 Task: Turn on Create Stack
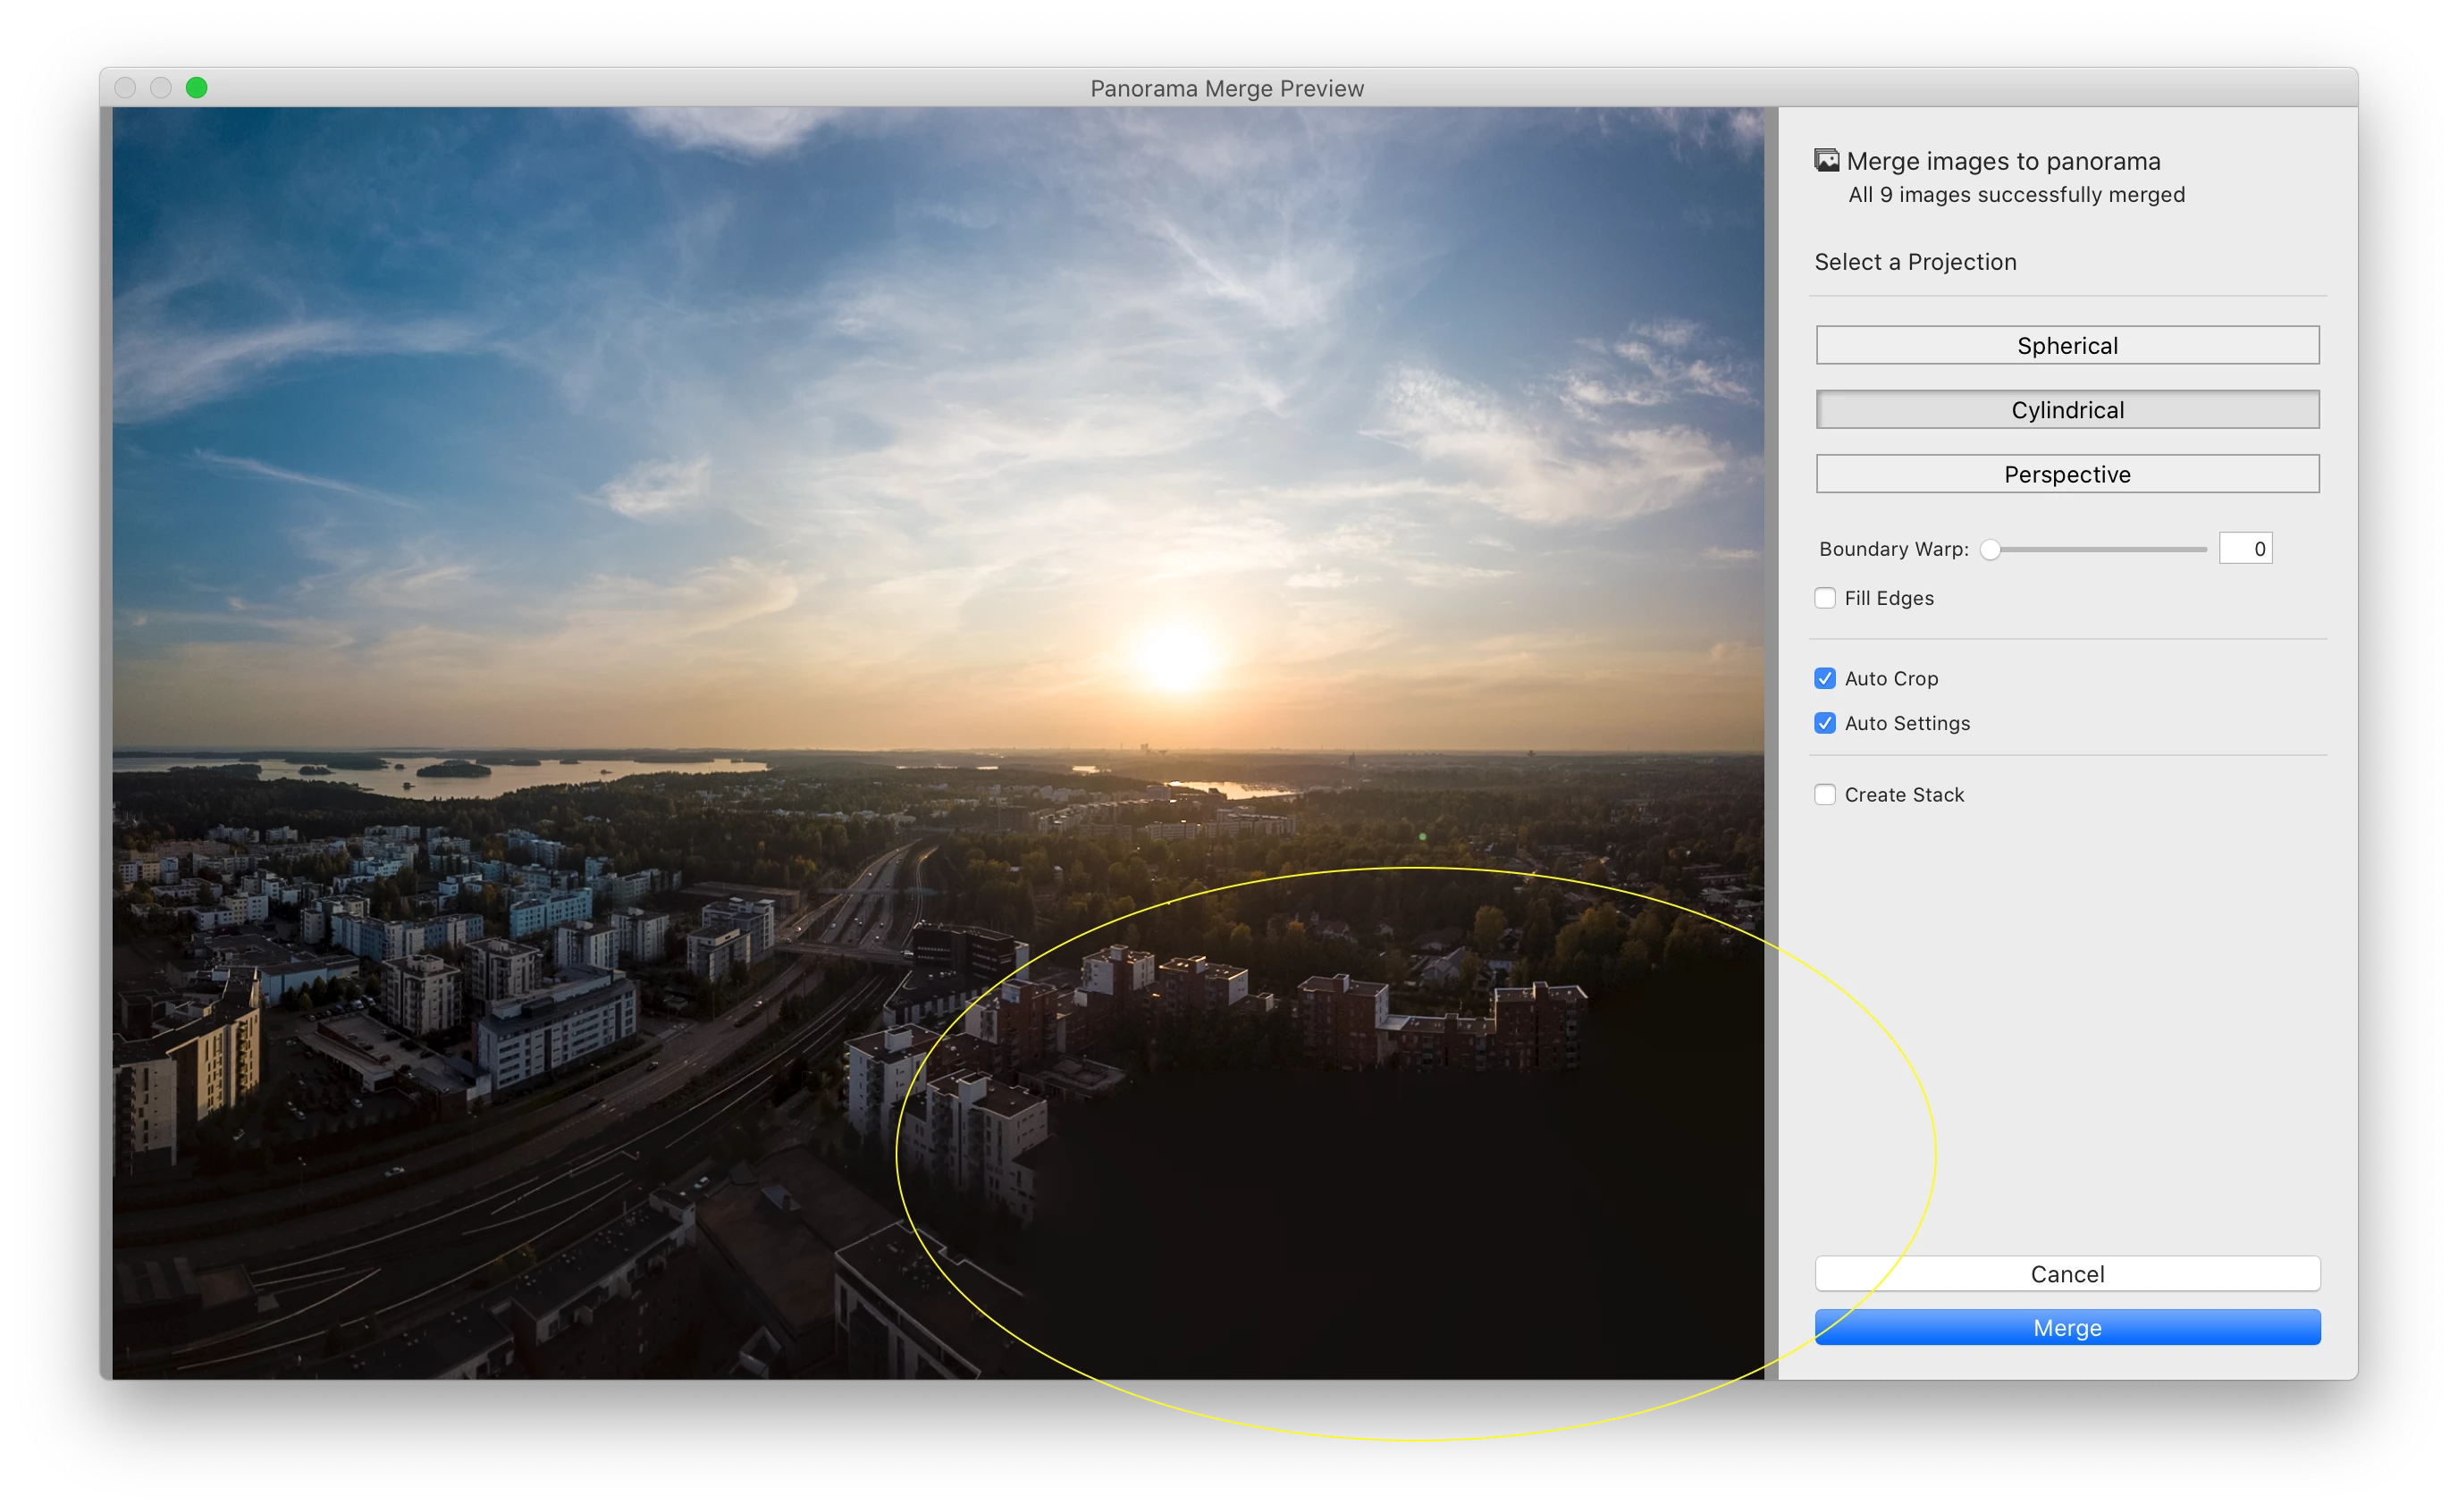pyautogui.click(x=1825, y=795)
